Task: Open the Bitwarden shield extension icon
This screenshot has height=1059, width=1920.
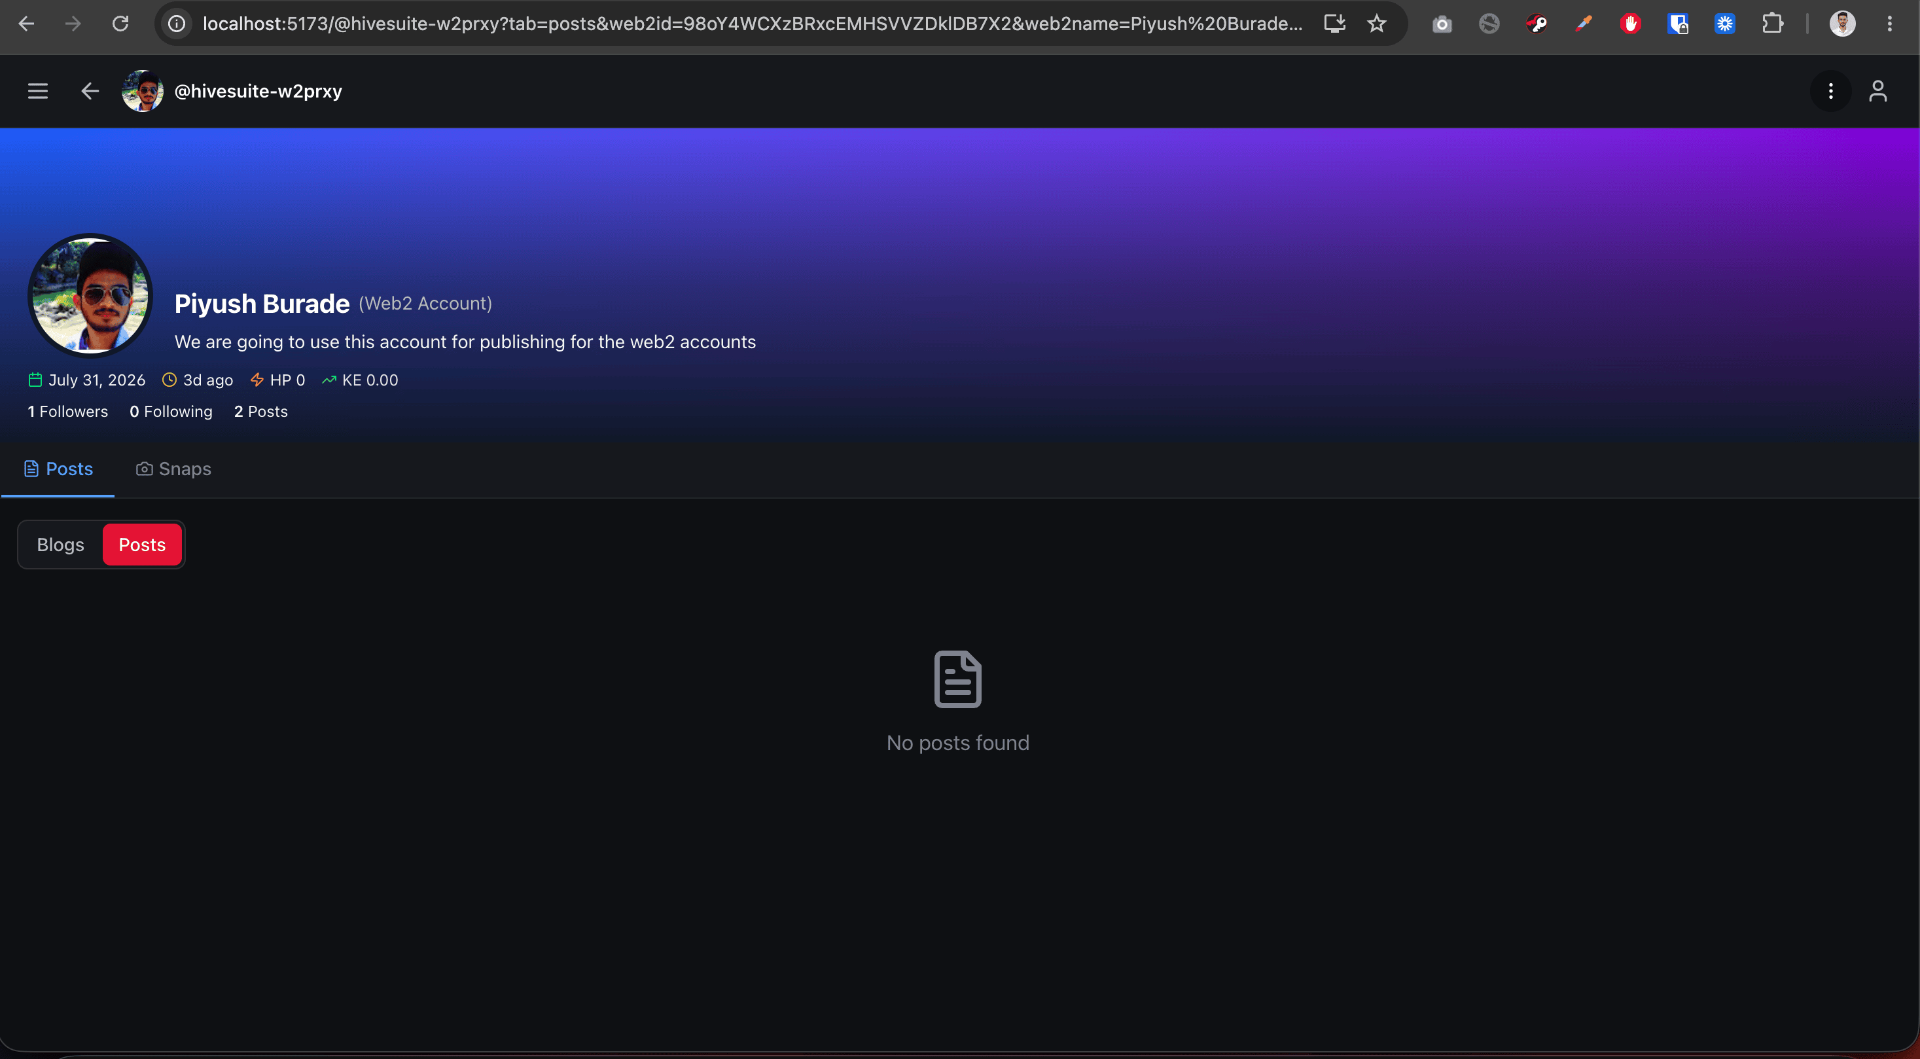Action: click(x=1678, y=23)
